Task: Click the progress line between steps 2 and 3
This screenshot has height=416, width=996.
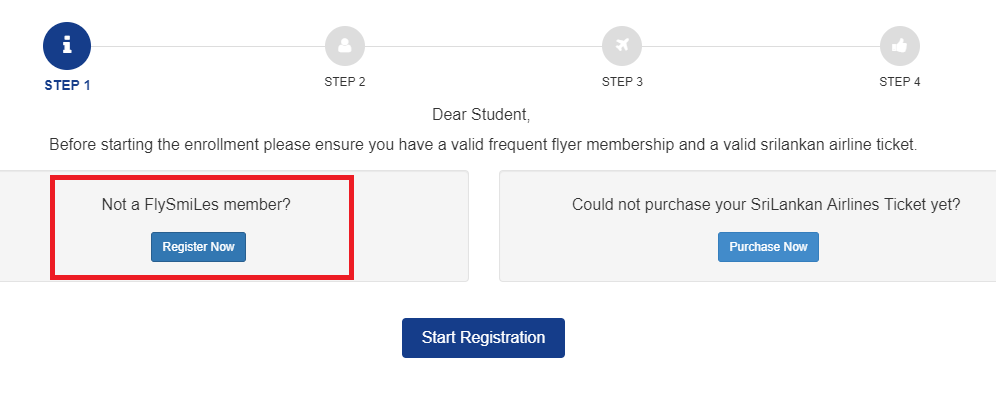Action: (483, 46)
